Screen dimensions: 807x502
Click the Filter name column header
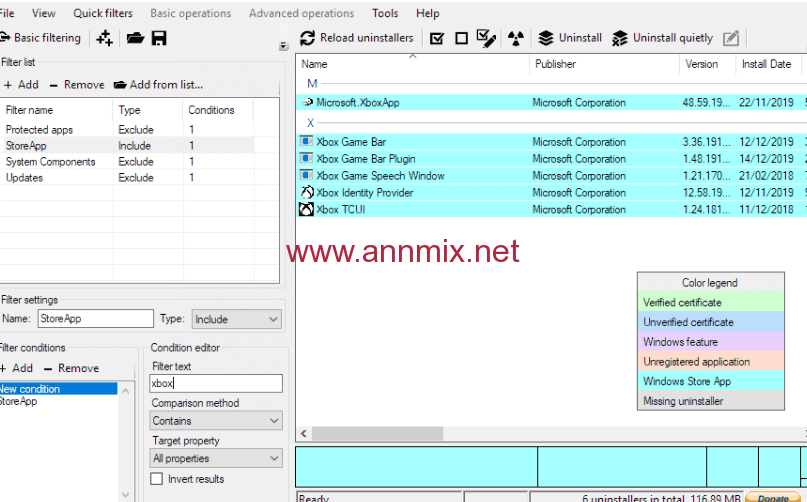click(x=56, y=110)
